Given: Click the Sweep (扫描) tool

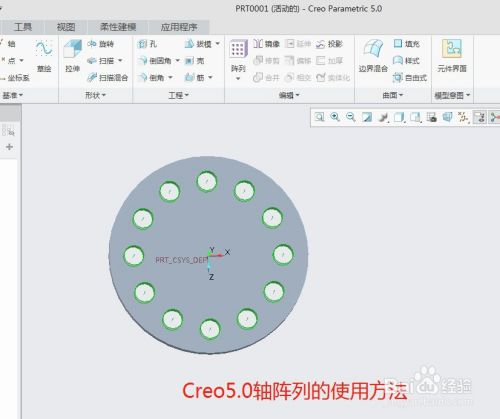Looking at the screenshot, I should [x=100, y=61].
